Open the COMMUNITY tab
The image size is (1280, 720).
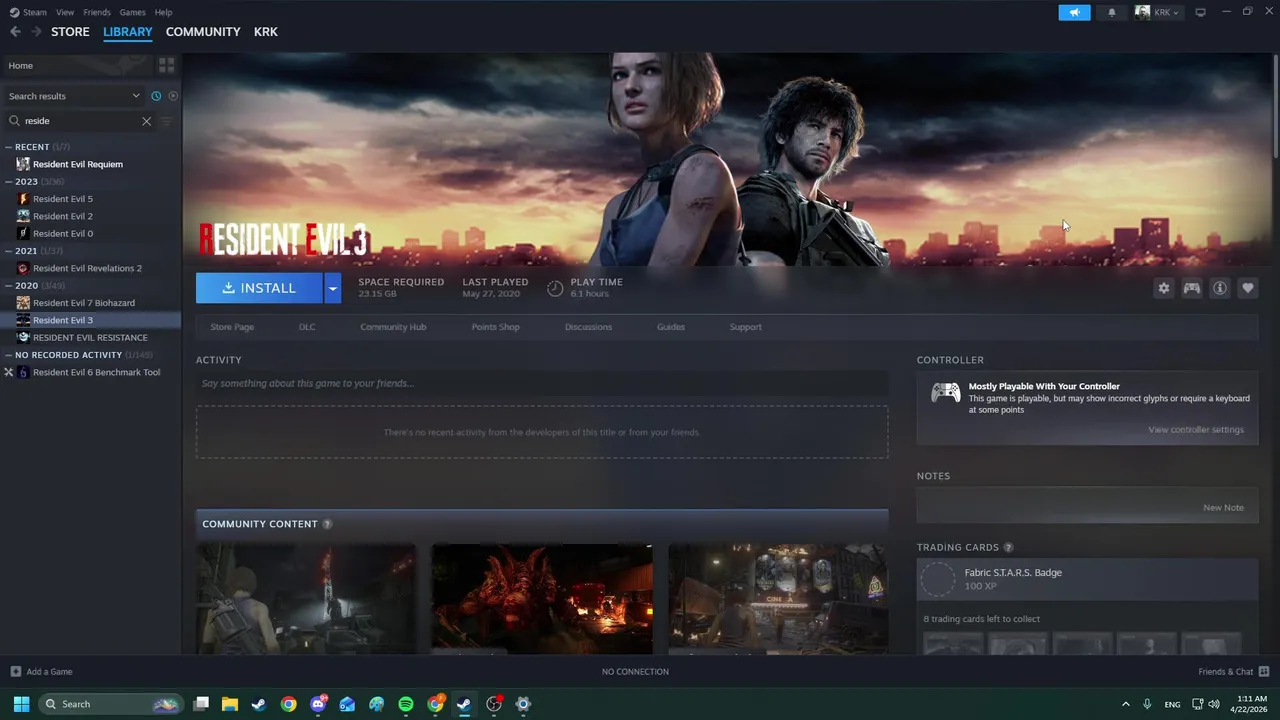coord(203,32)
